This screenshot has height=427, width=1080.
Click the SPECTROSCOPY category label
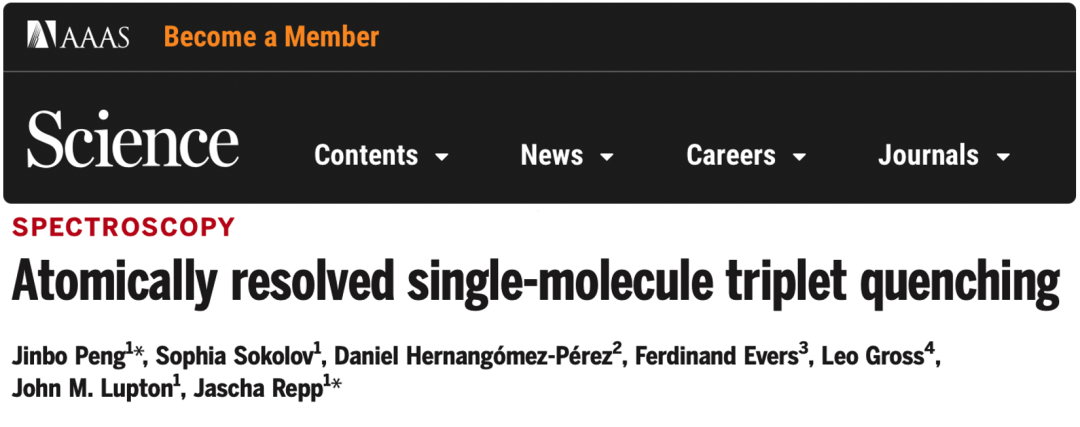coord(124,227)
